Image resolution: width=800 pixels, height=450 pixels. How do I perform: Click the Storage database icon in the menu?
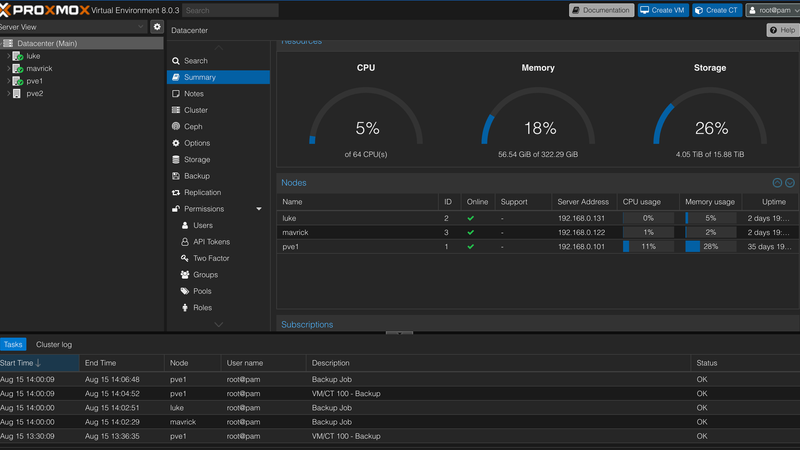pyautogui.click(x=176, y=160)
